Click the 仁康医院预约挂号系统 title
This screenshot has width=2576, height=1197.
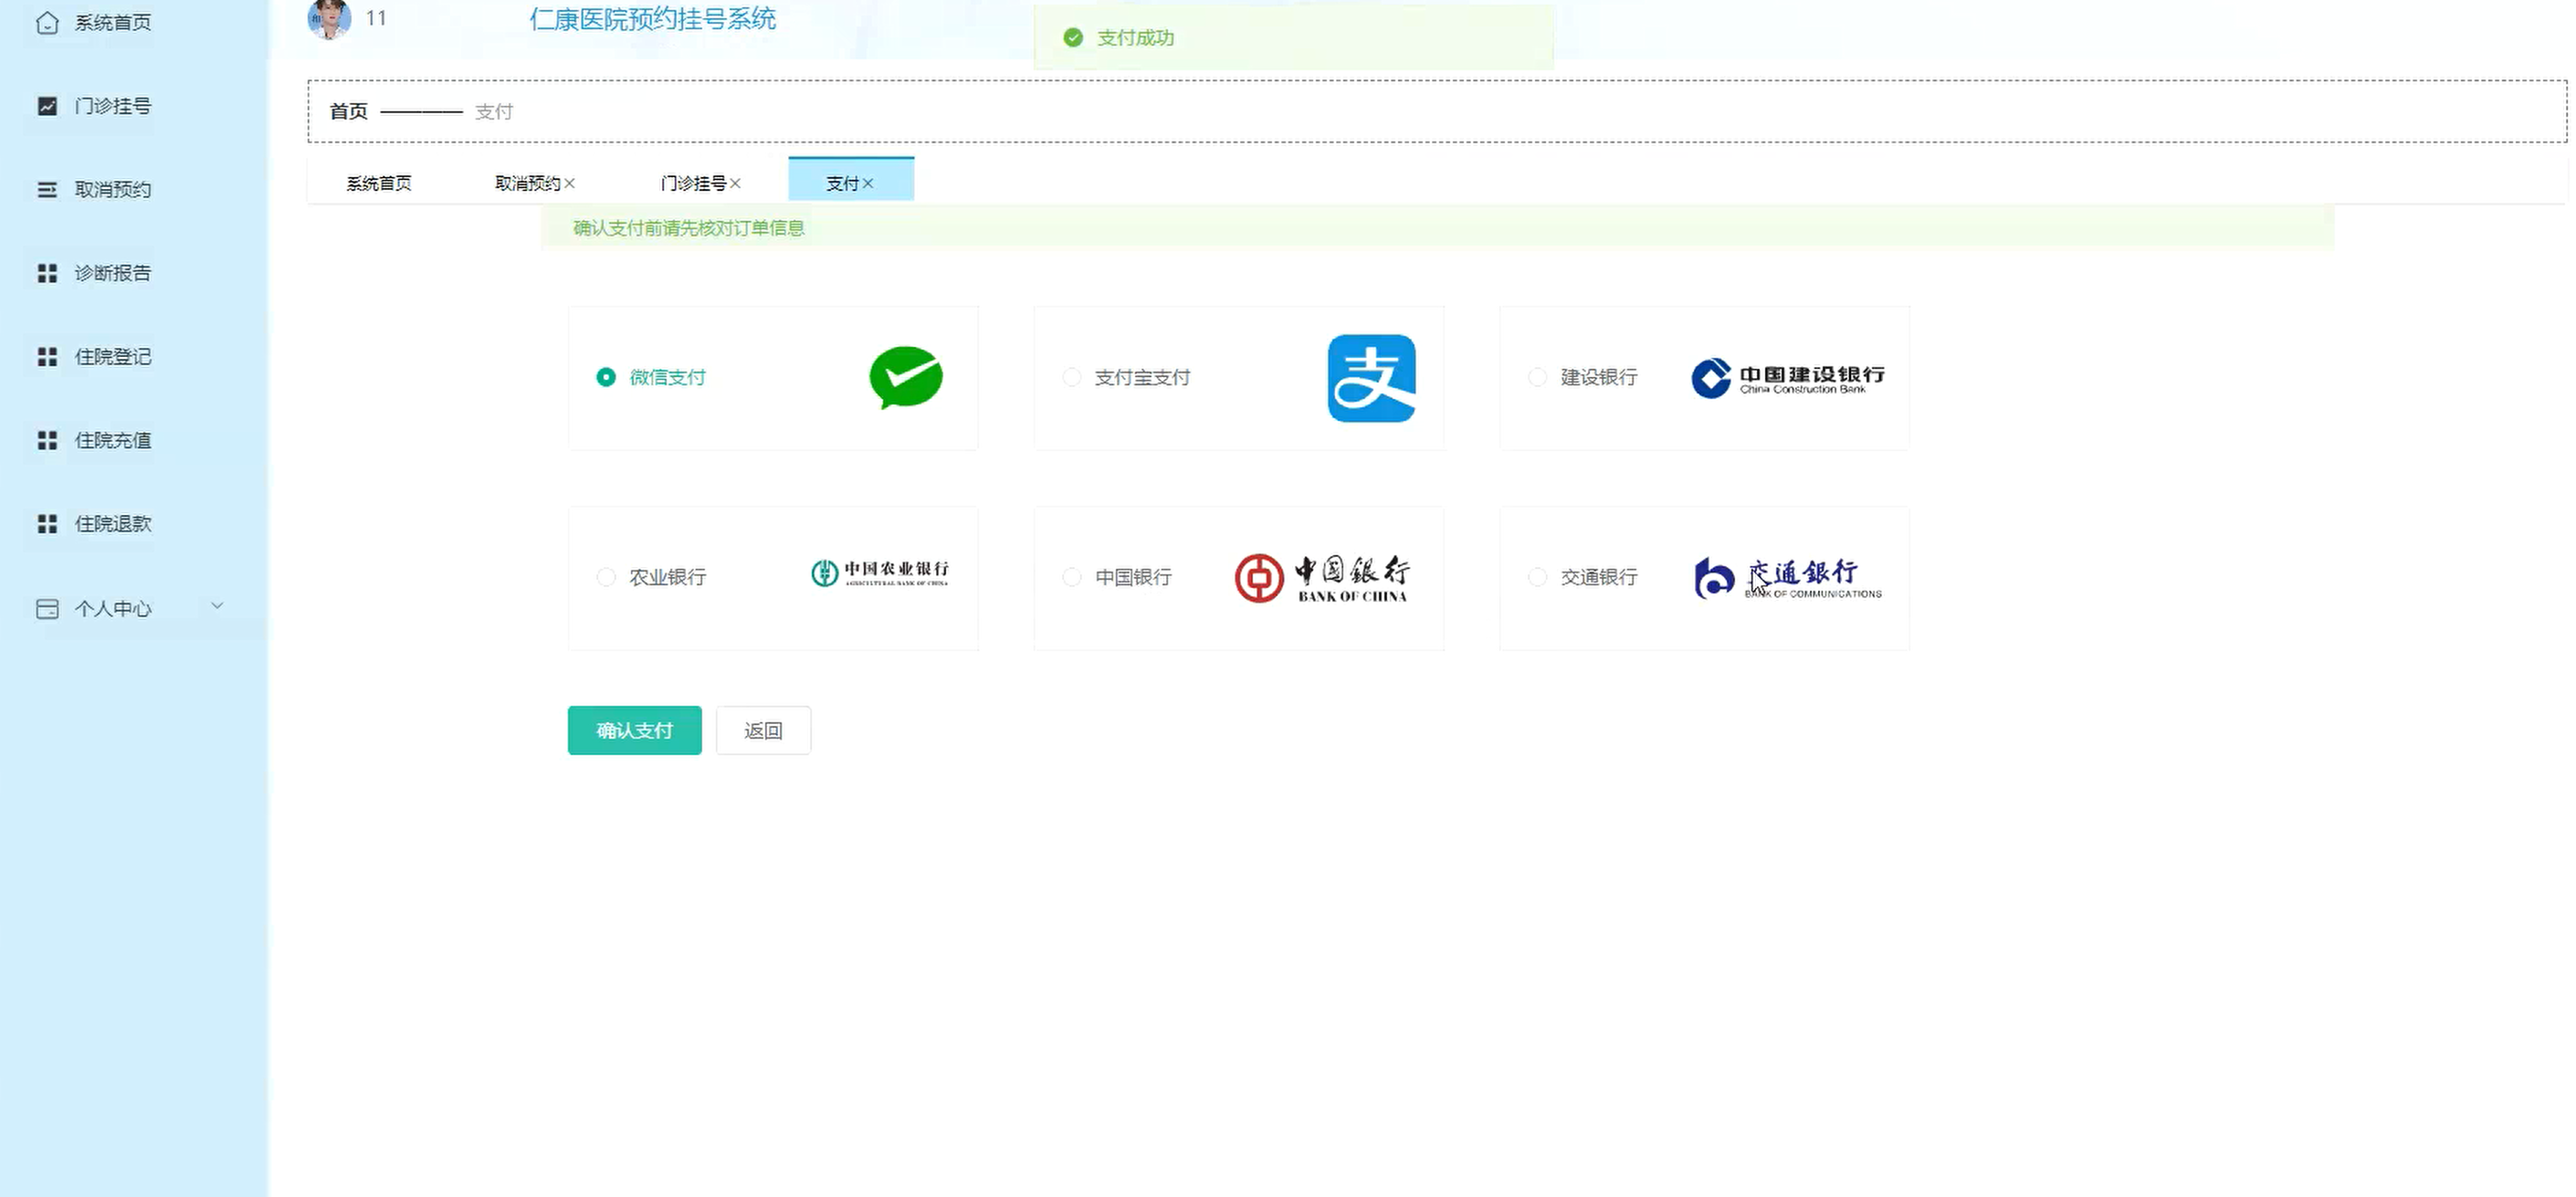[x=653, y=19]
